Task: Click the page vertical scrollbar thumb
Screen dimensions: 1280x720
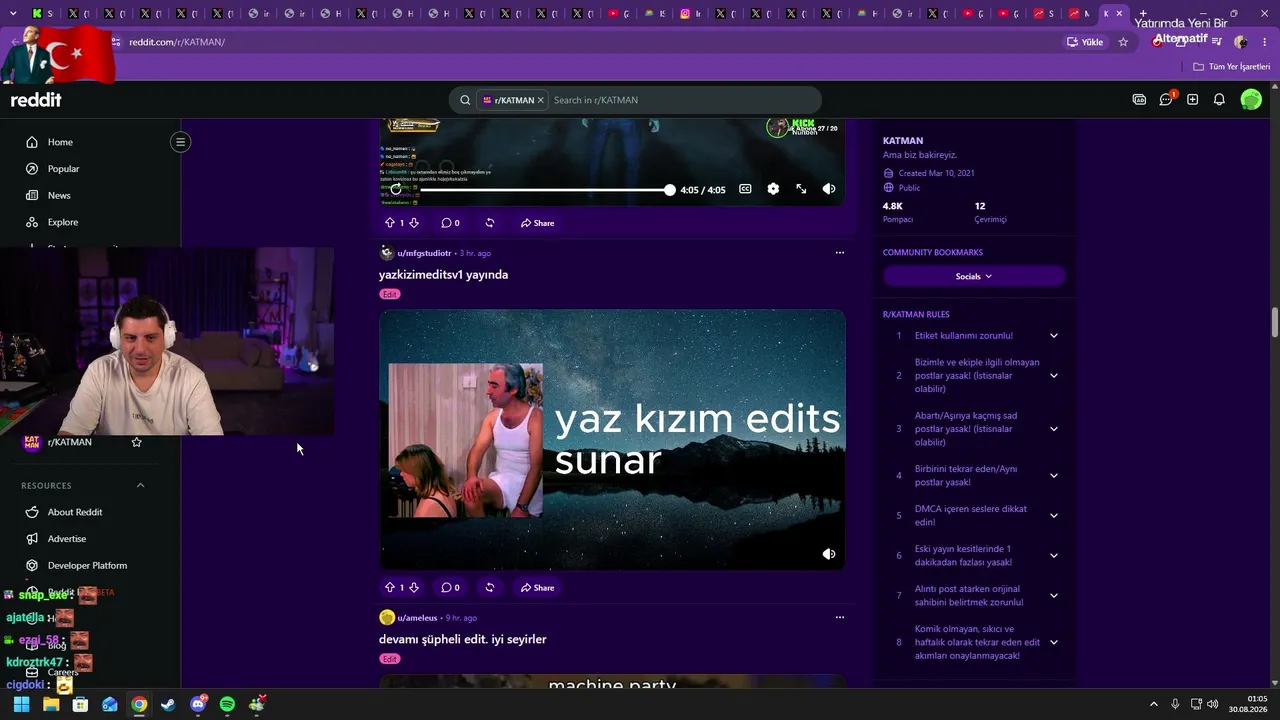Action: (1275, 323)
